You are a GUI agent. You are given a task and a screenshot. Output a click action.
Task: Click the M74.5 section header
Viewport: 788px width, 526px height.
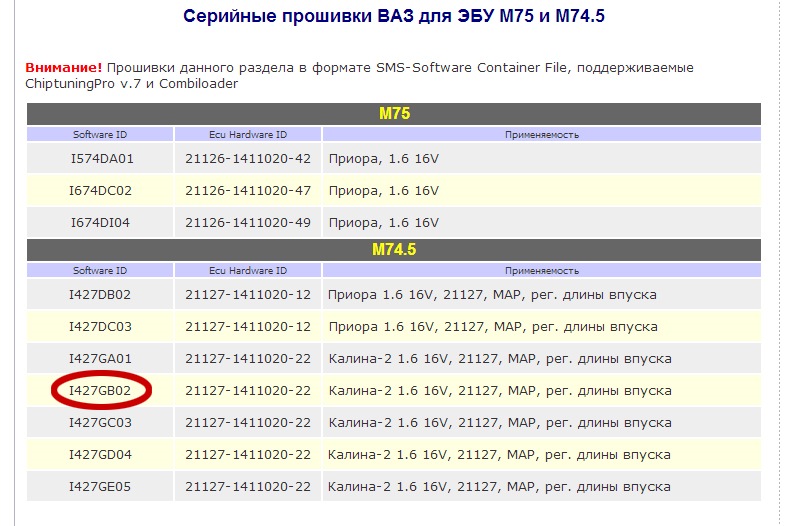394,250
